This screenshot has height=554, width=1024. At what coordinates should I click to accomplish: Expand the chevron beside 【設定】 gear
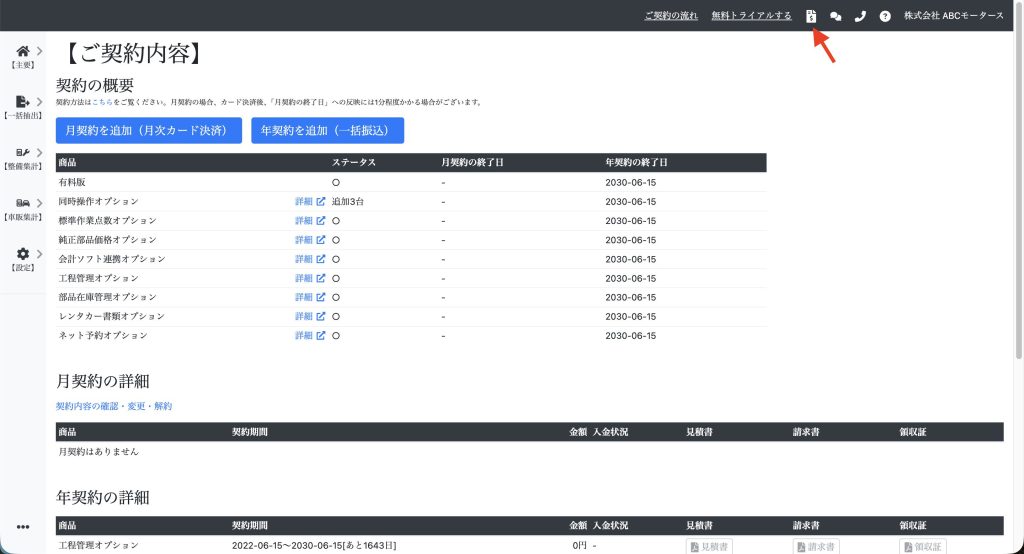click(x=39, y=254)
